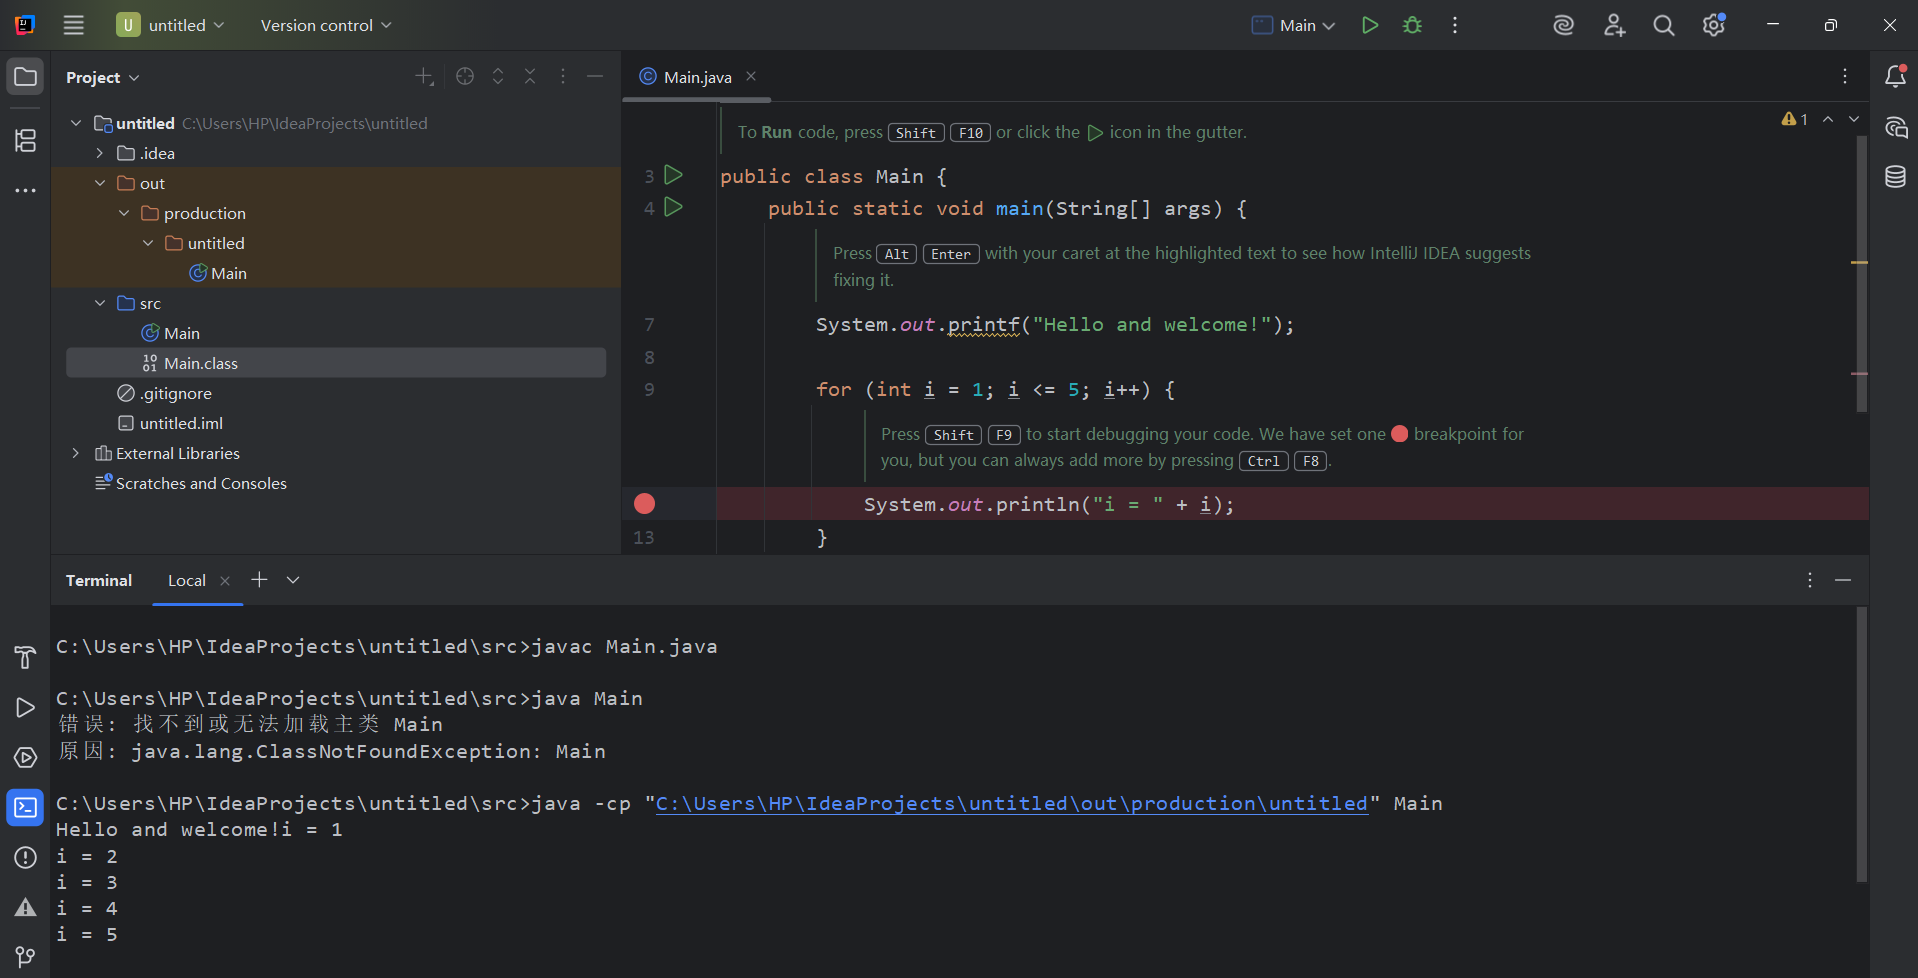This screenshot has height=978, width=1918.
Task: Collapse the production folder
Action: pyautogui.click(x=124, y=213)
